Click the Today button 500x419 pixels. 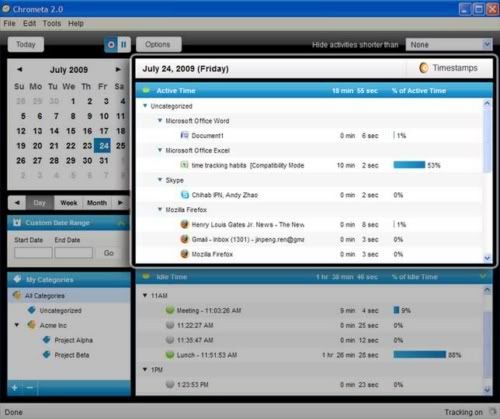(x=26, y=44)
